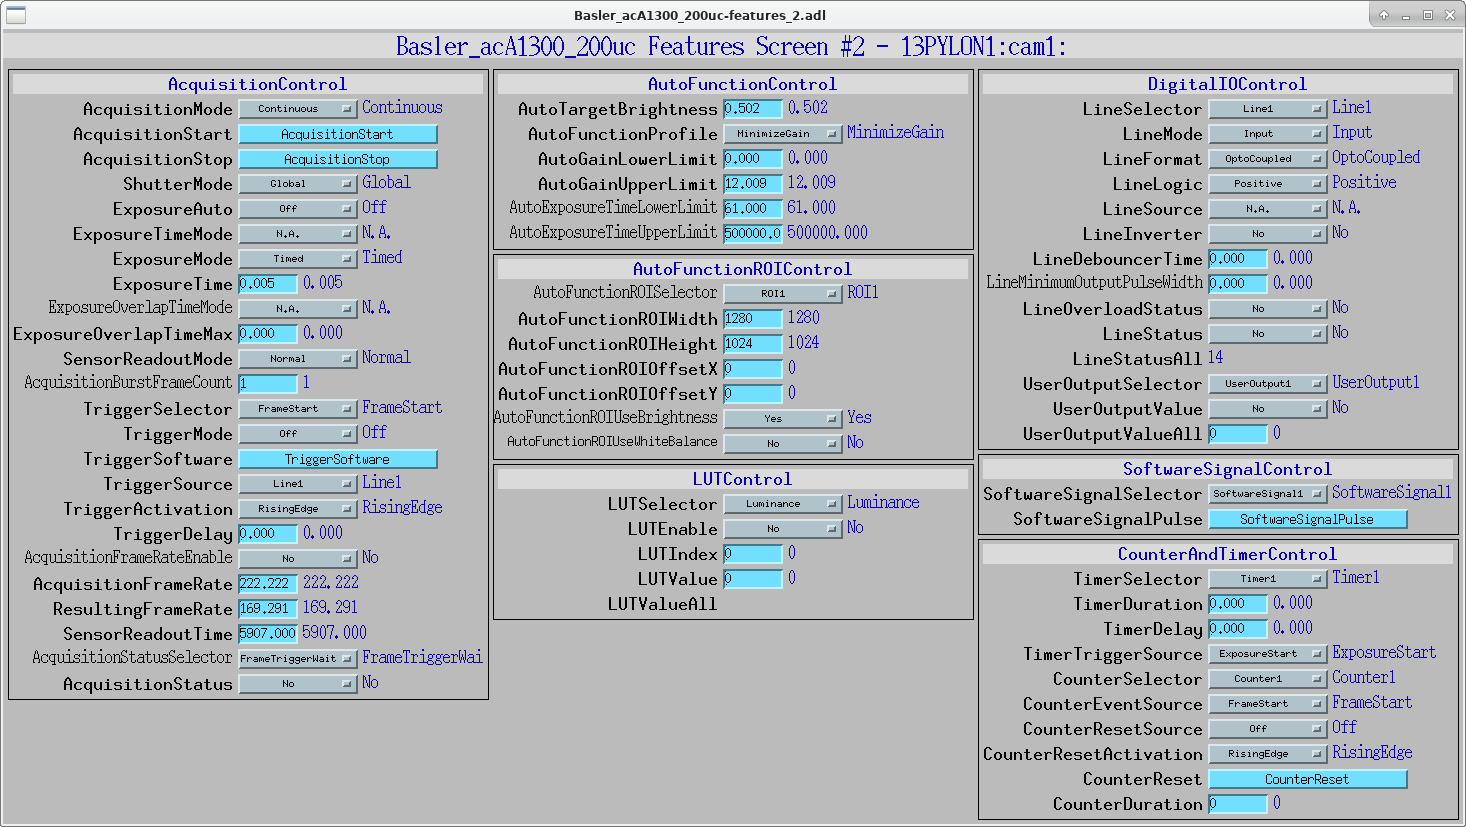Open the AcquisitionMode dropdown
The height and width of the screenshot is (827, 1466).
coord(298,109)
